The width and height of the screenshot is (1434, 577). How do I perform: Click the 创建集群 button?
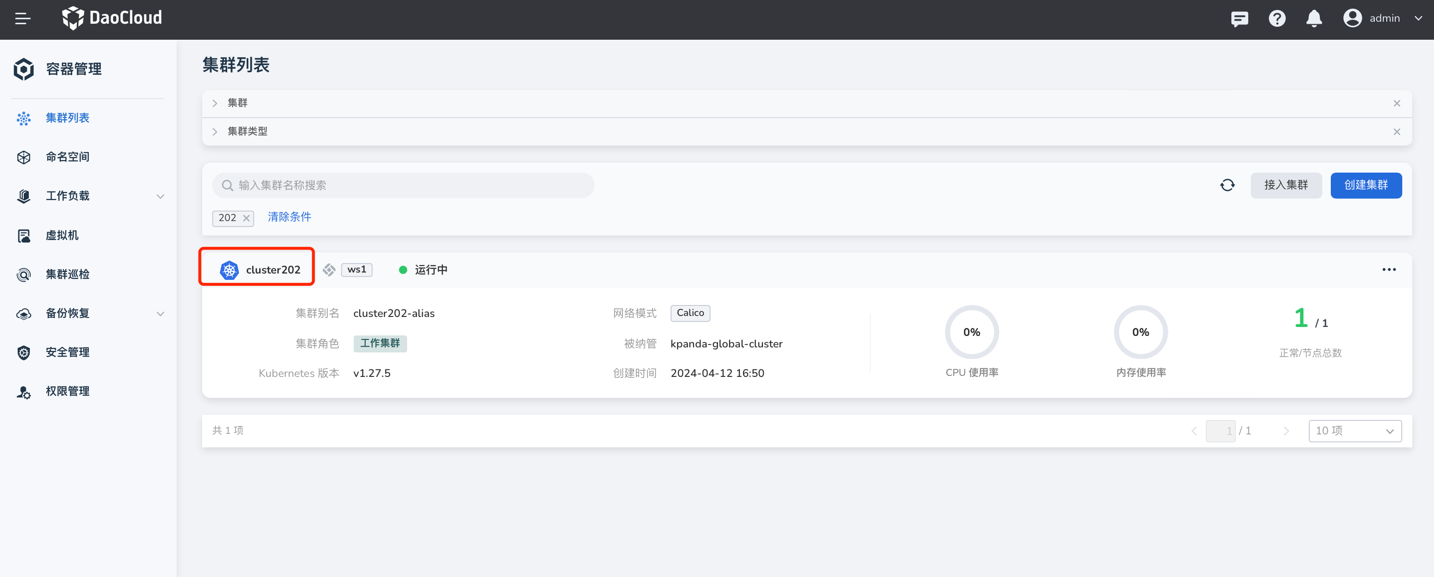click(x=1365, y=185)
